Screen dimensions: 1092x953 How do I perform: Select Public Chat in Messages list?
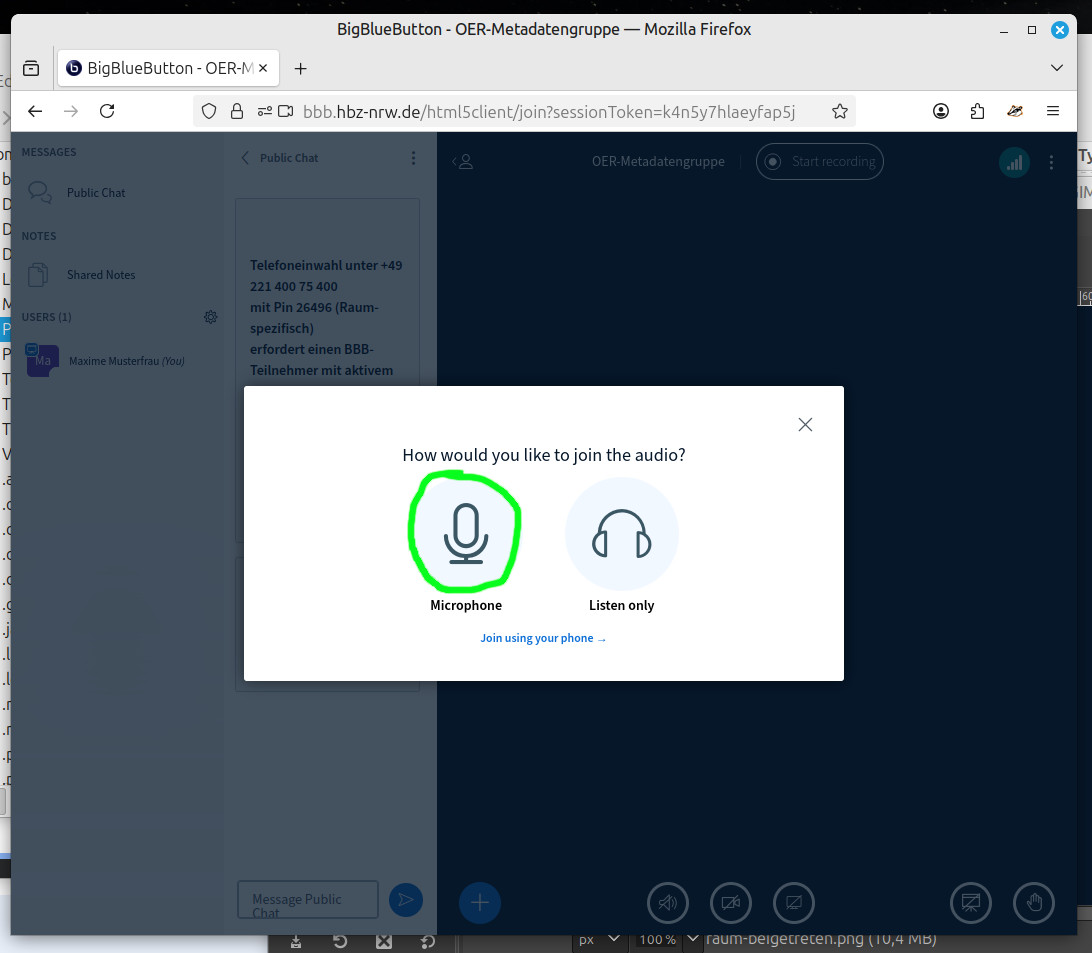96,193
